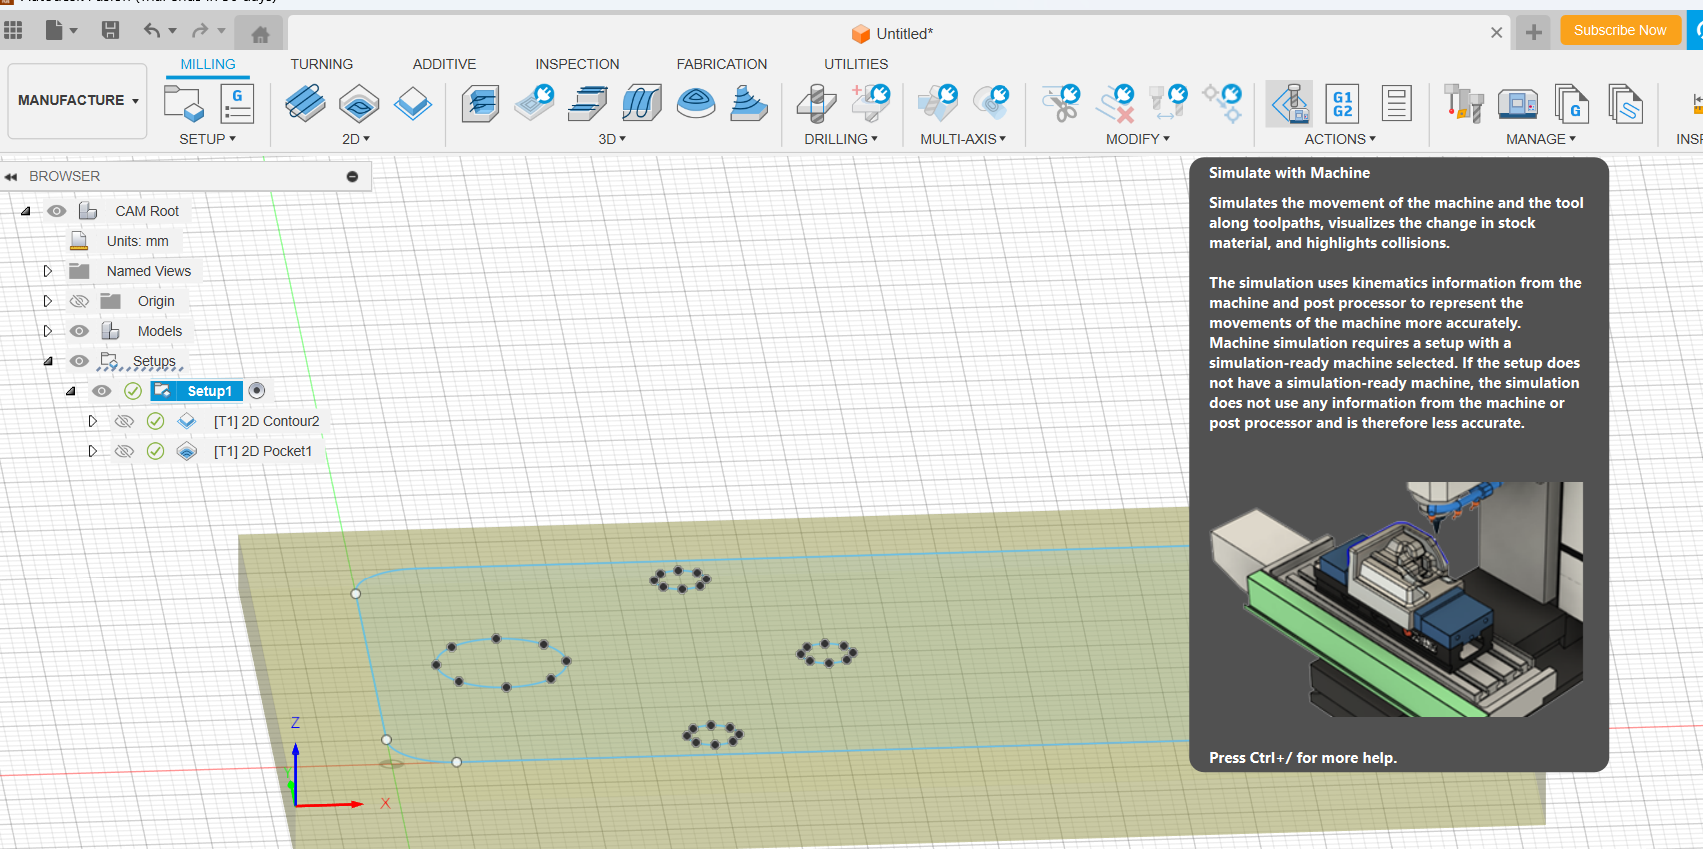Select Units: mm in browser
This screenshot has width=1703, height=849.
tap(138, 241)
